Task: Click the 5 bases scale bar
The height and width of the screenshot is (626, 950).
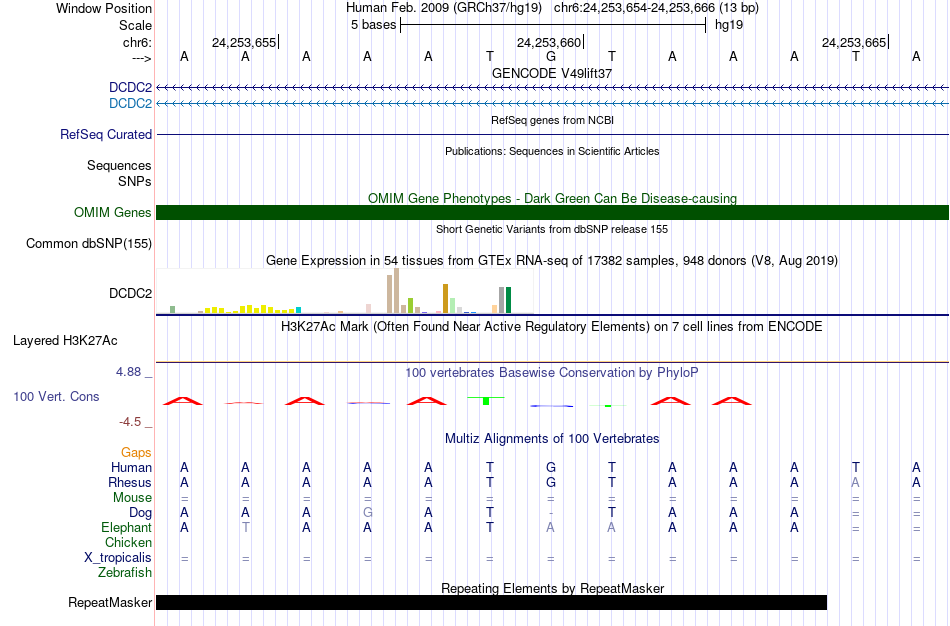Action: pyautogui.click(x=553, y=25)
